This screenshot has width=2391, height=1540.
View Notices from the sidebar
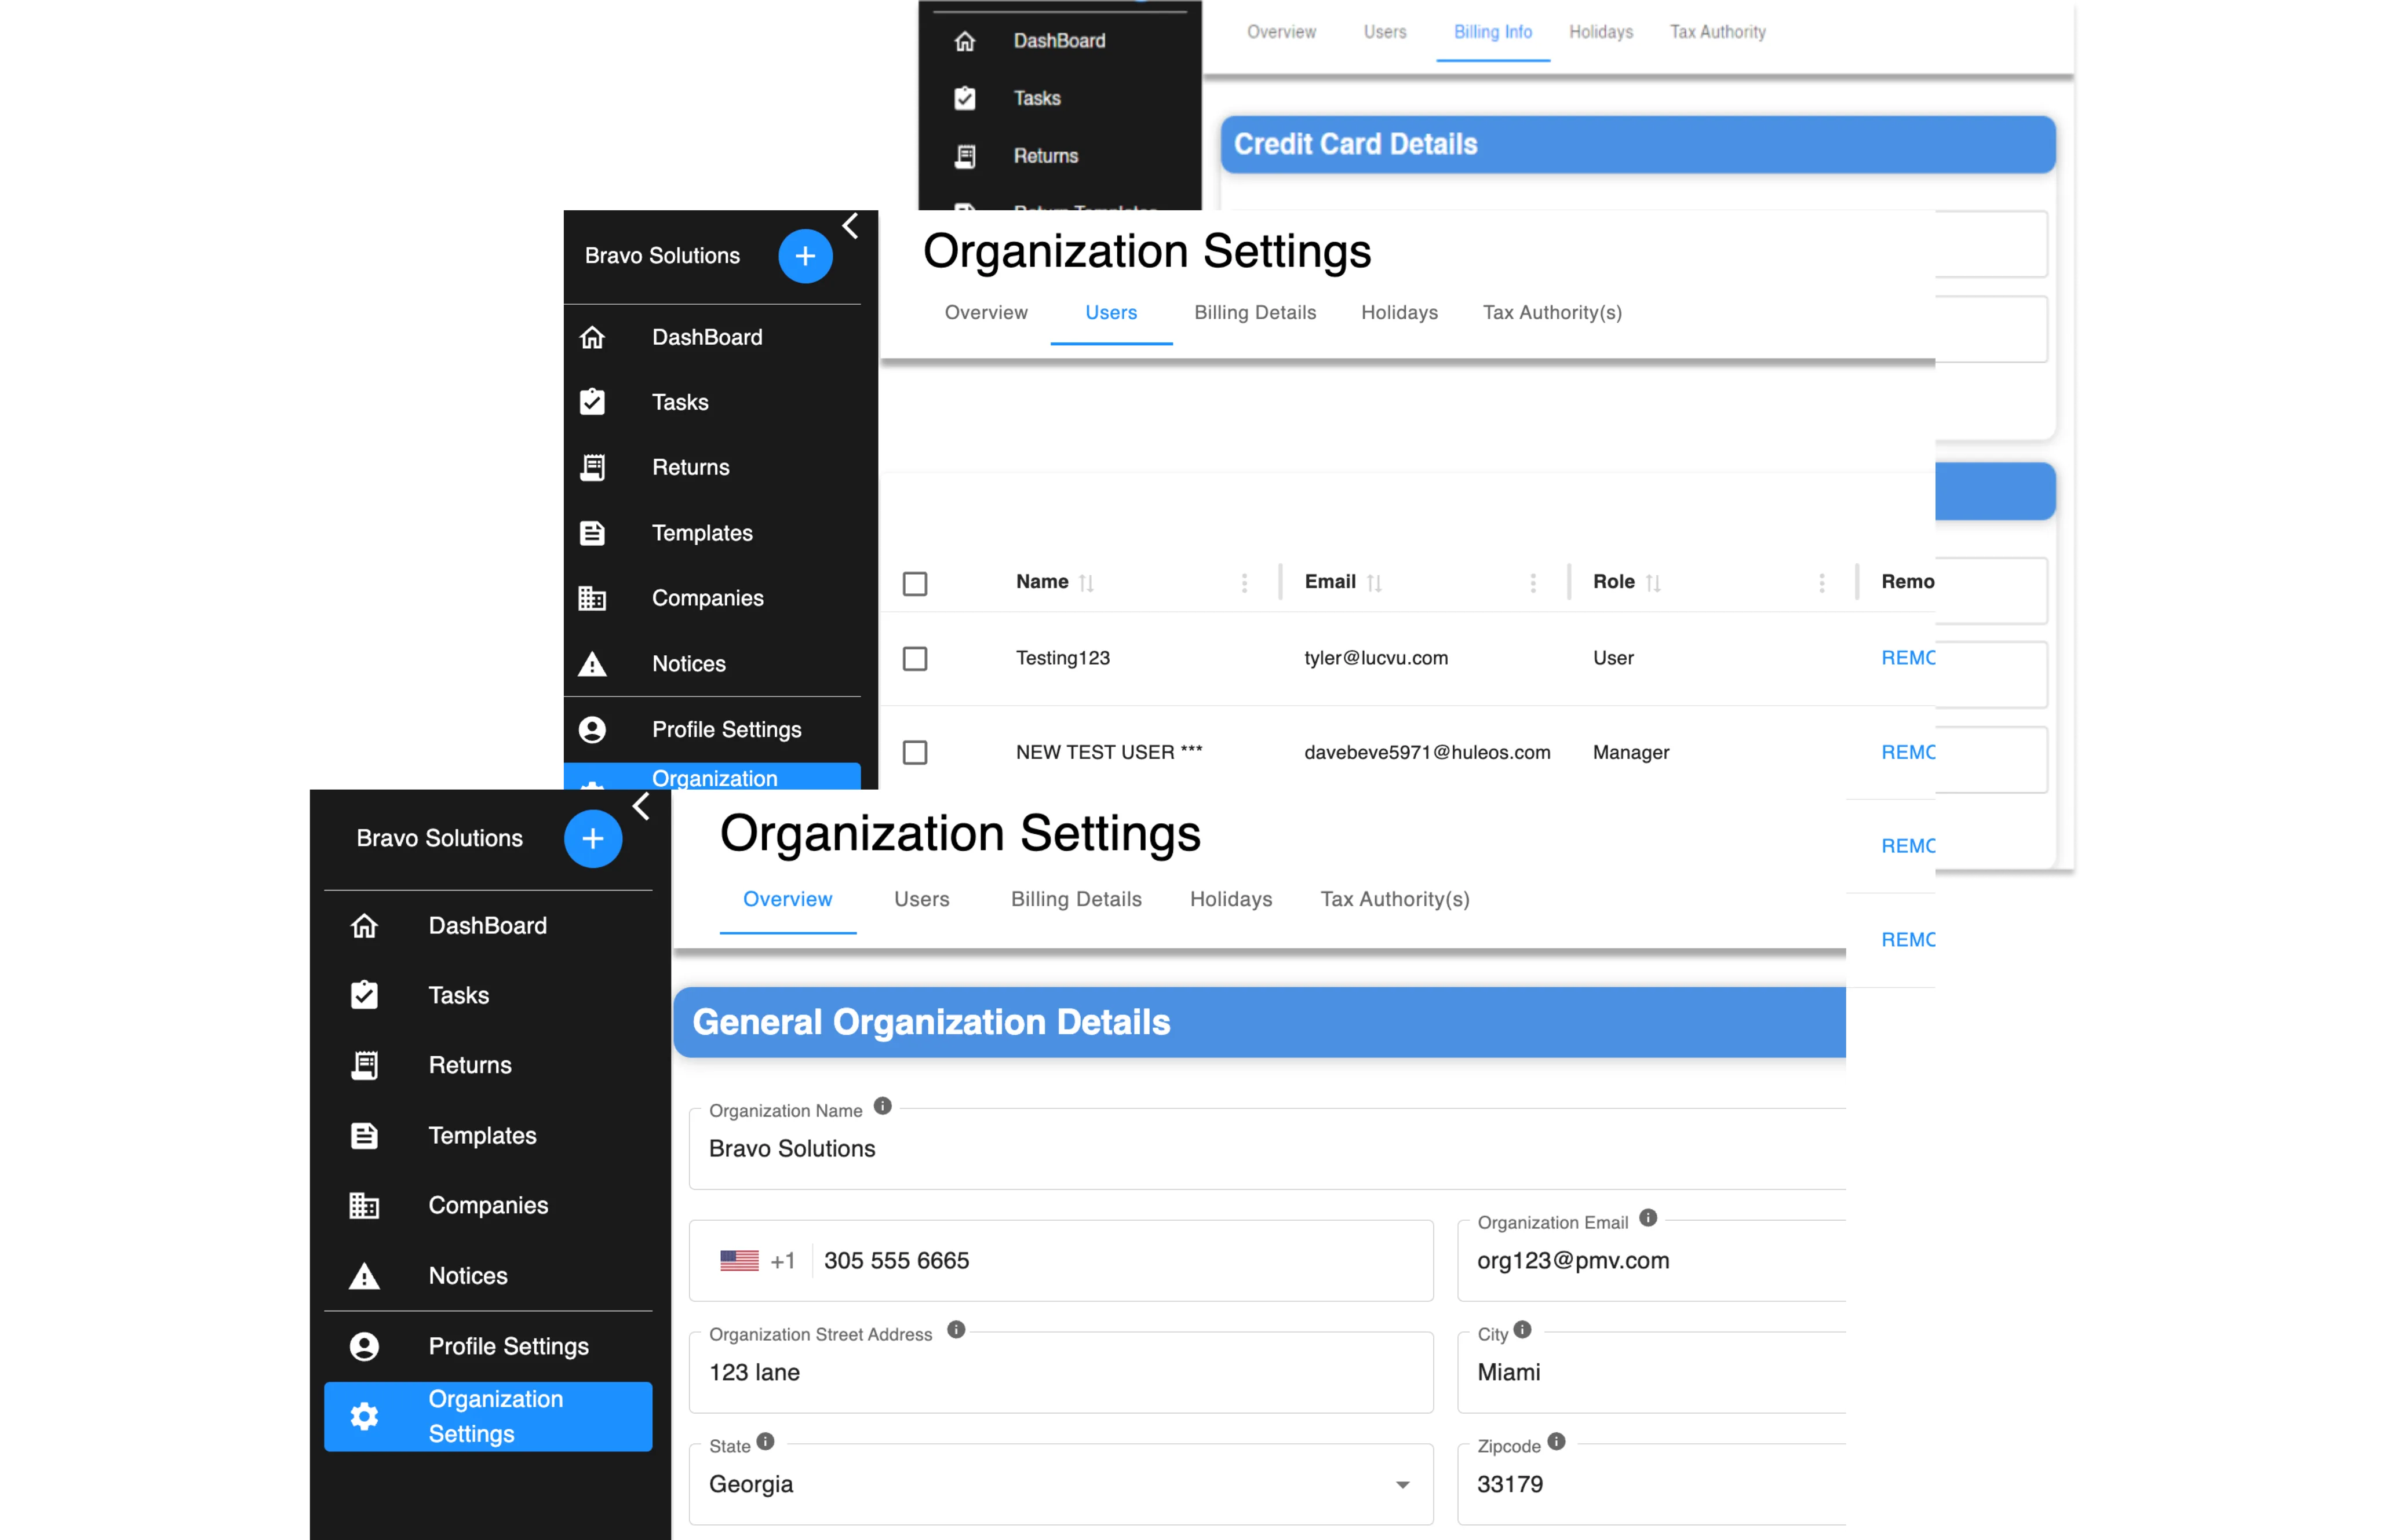(x=467, y=1275)
